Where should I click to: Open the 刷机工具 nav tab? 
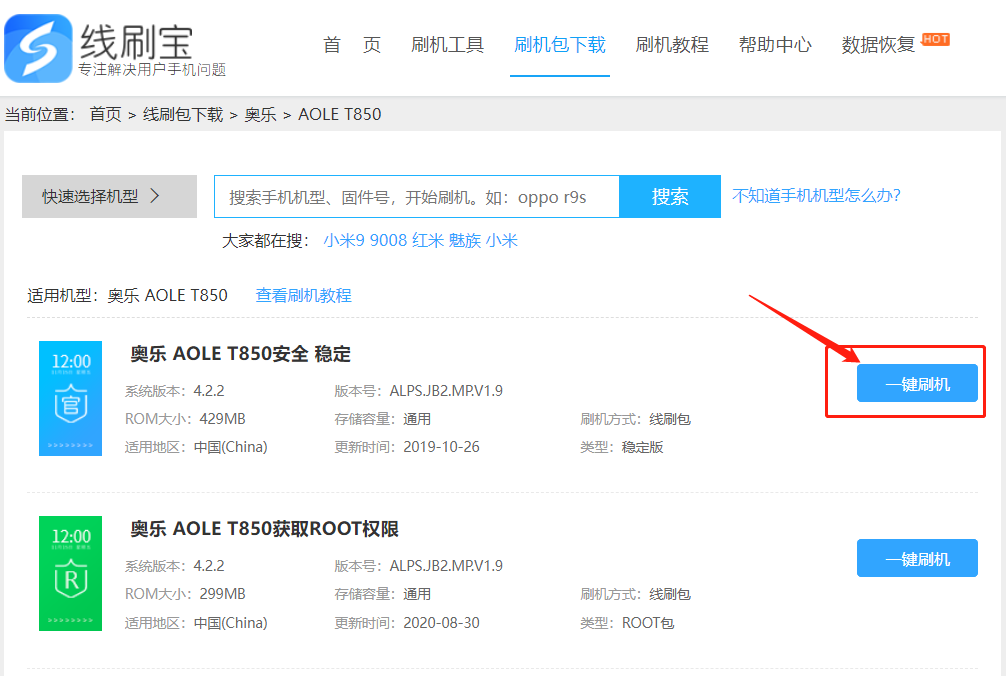pos(447,45)
